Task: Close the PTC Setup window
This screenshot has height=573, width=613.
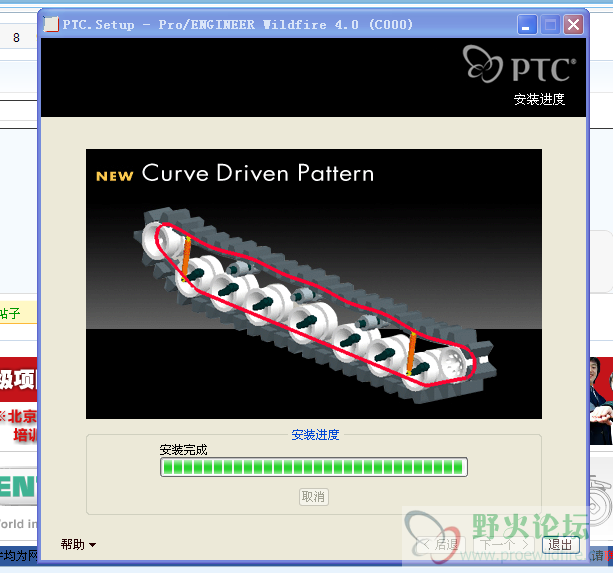Action: tap(574, 25)
